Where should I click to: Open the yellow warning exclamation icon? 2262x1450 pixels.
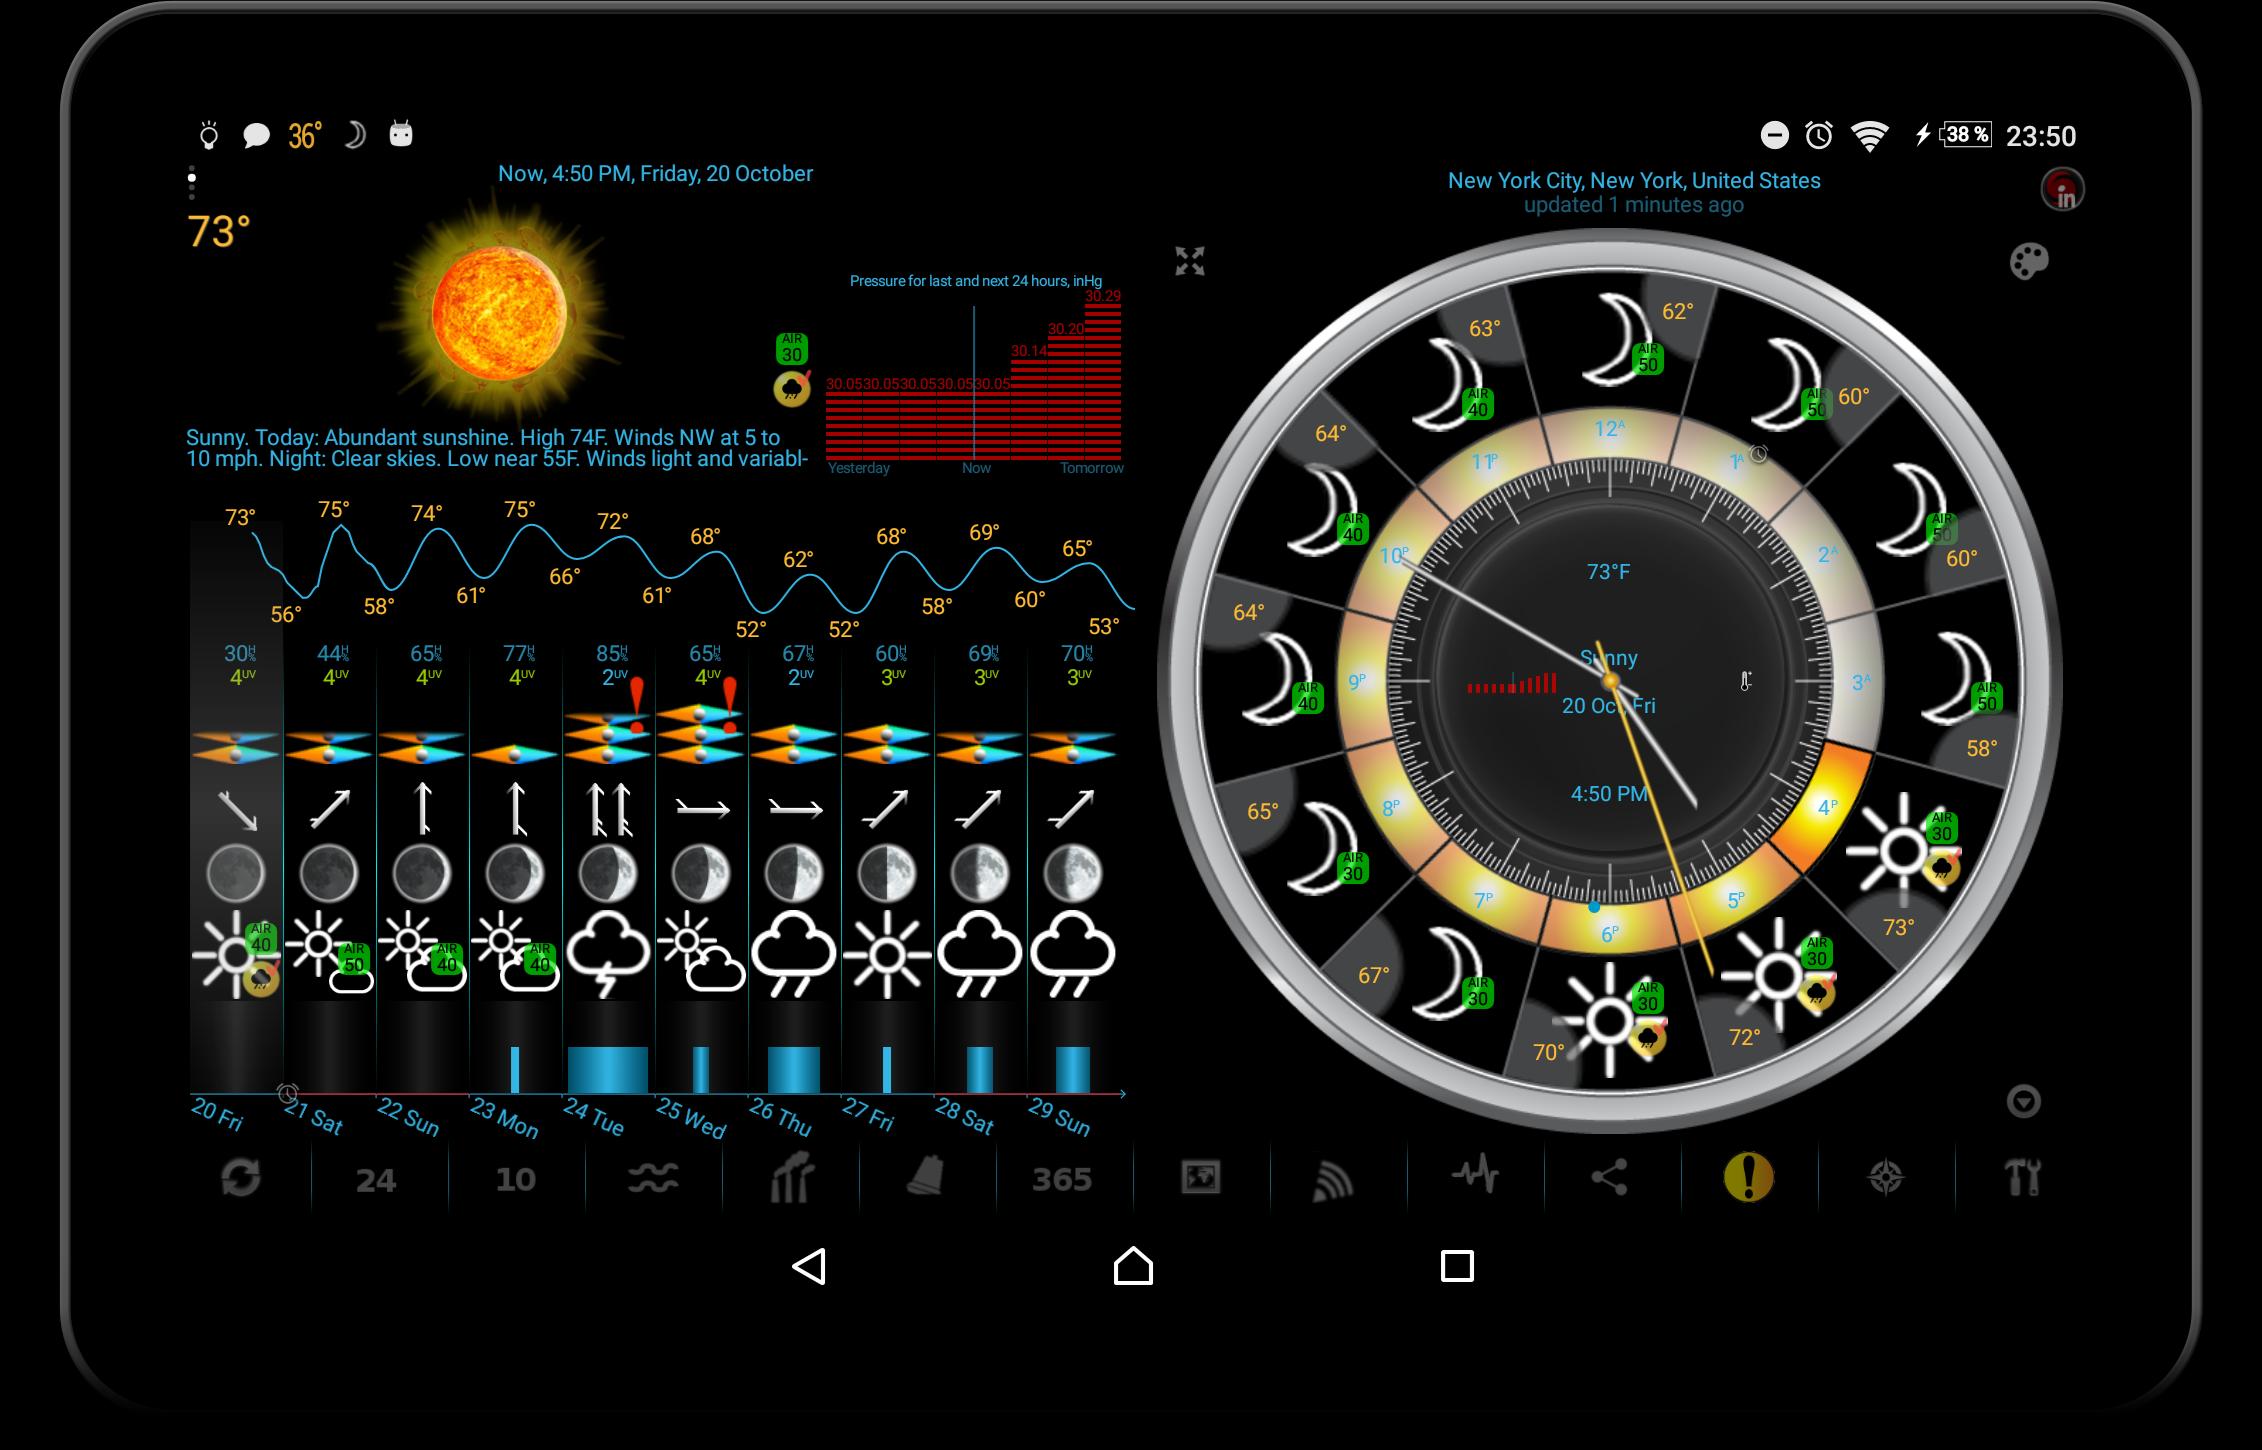tap(1748, 1177)
